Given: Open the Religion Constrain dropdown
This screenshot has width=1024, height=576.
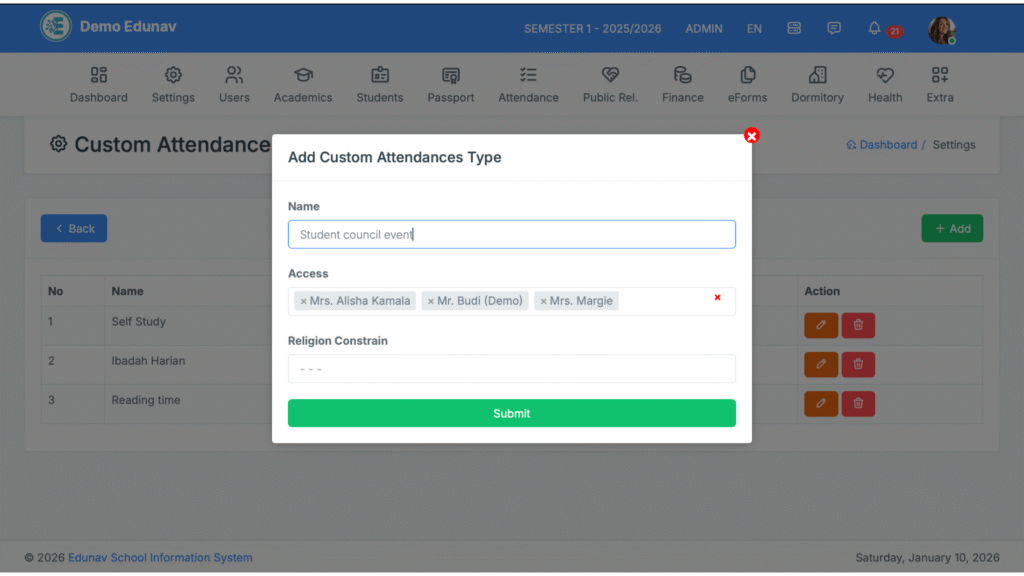Looking at the screenshot, I should 511,369.
